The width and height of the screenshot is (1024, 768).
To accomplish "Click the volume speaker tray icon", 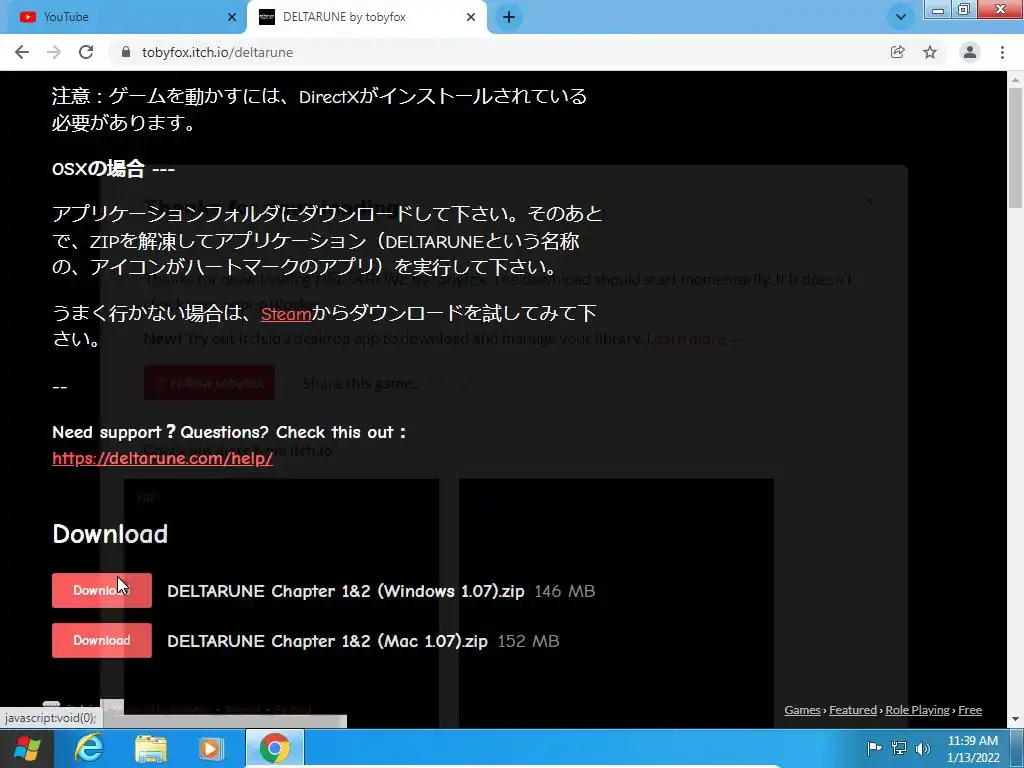I will pyautogui.click(x=923, y=748).
